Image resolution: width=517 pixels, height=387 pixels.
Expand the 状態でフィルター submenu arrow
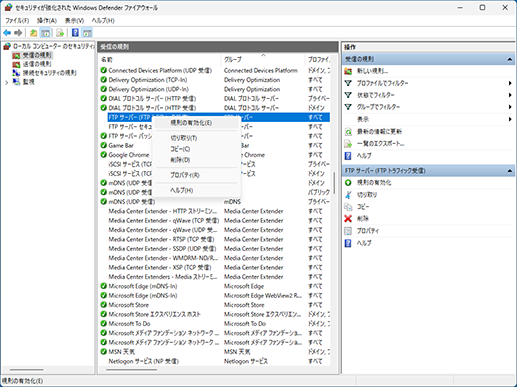[510, 95]
